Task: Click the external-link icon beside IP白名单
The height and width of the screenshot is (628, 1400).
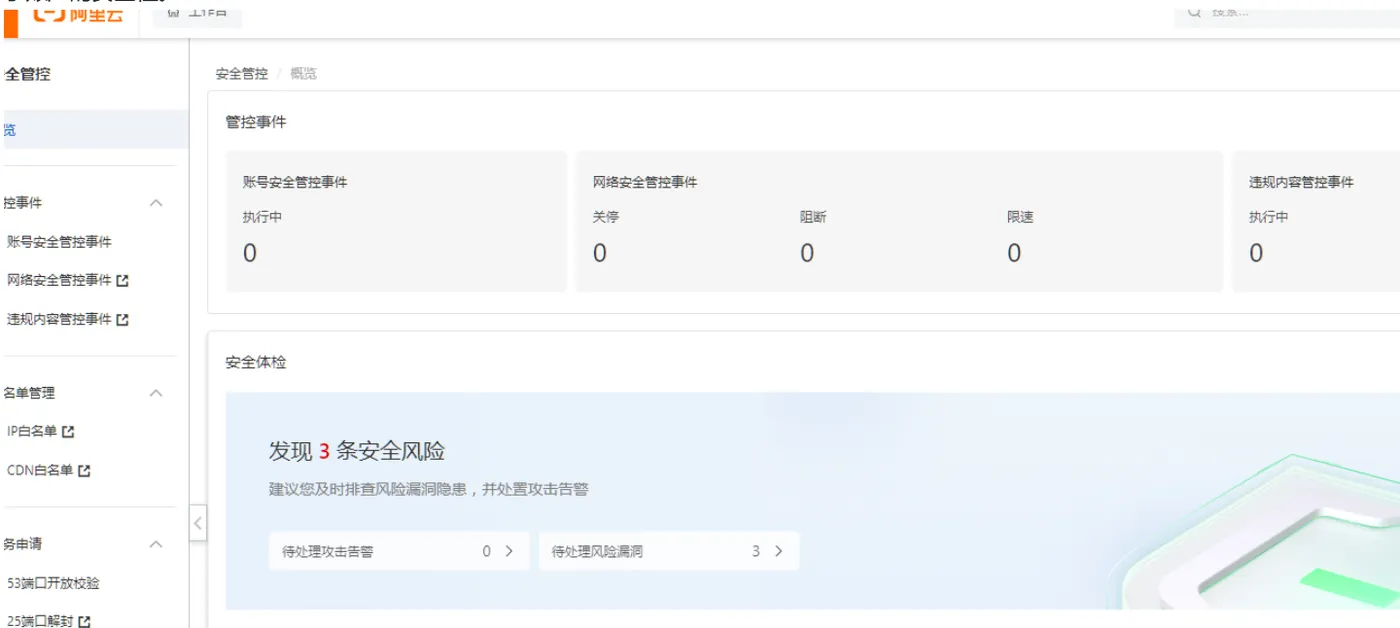Action: point(69,432)
